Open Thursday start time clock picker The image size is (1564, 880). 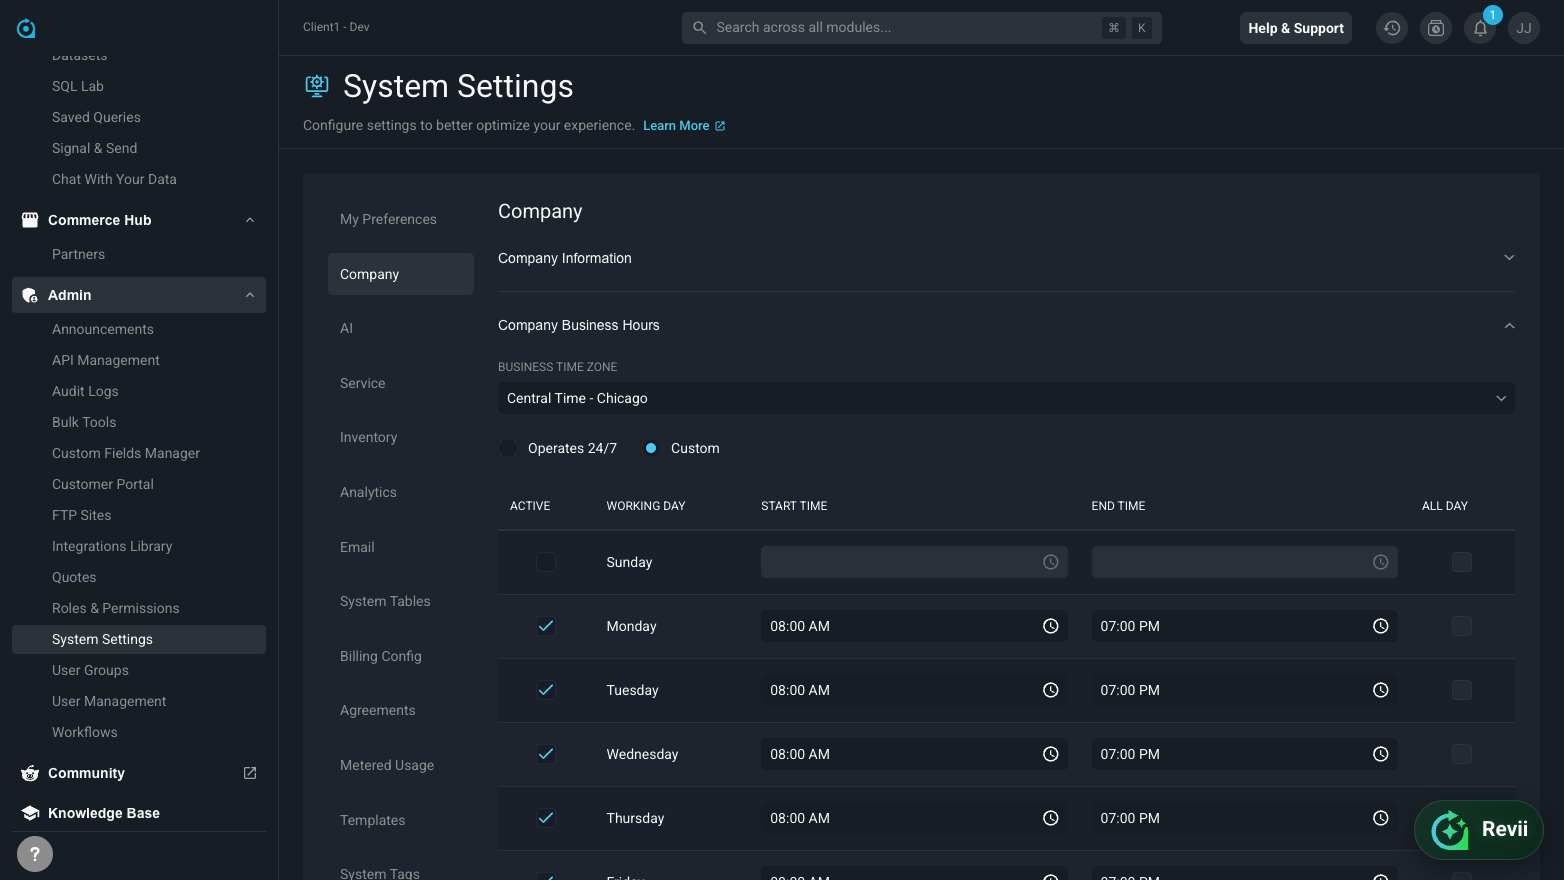pyautogui.click(x=1051, y=818)
